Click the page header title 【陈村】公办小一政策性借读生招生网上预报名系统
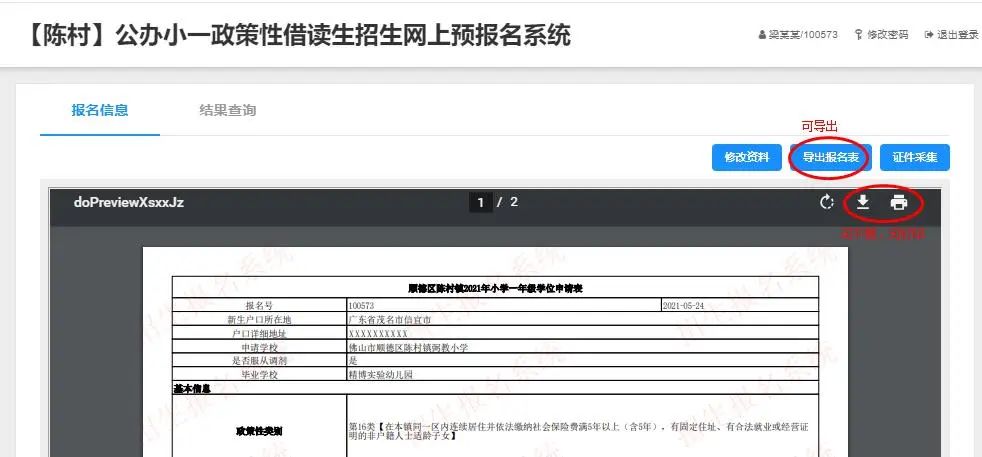The width and height of the screenshot is (982, 457). [297, 36]
